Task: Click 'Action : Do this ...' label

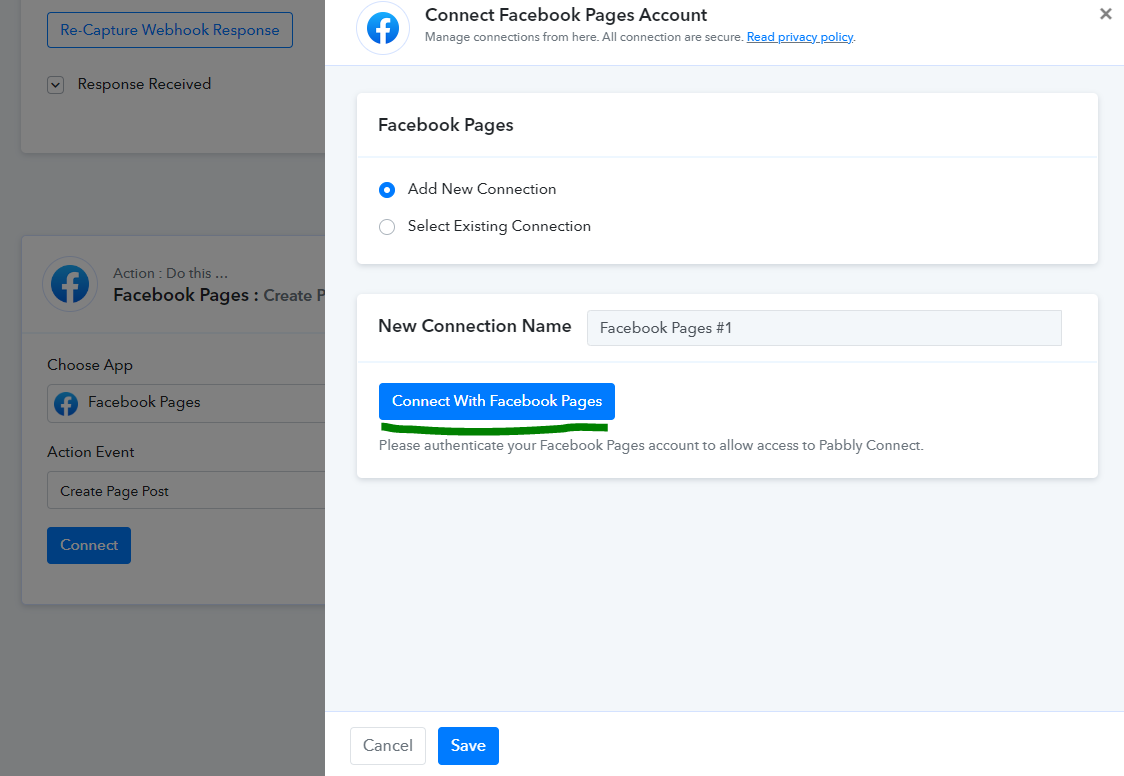Action: click(171, 273)
